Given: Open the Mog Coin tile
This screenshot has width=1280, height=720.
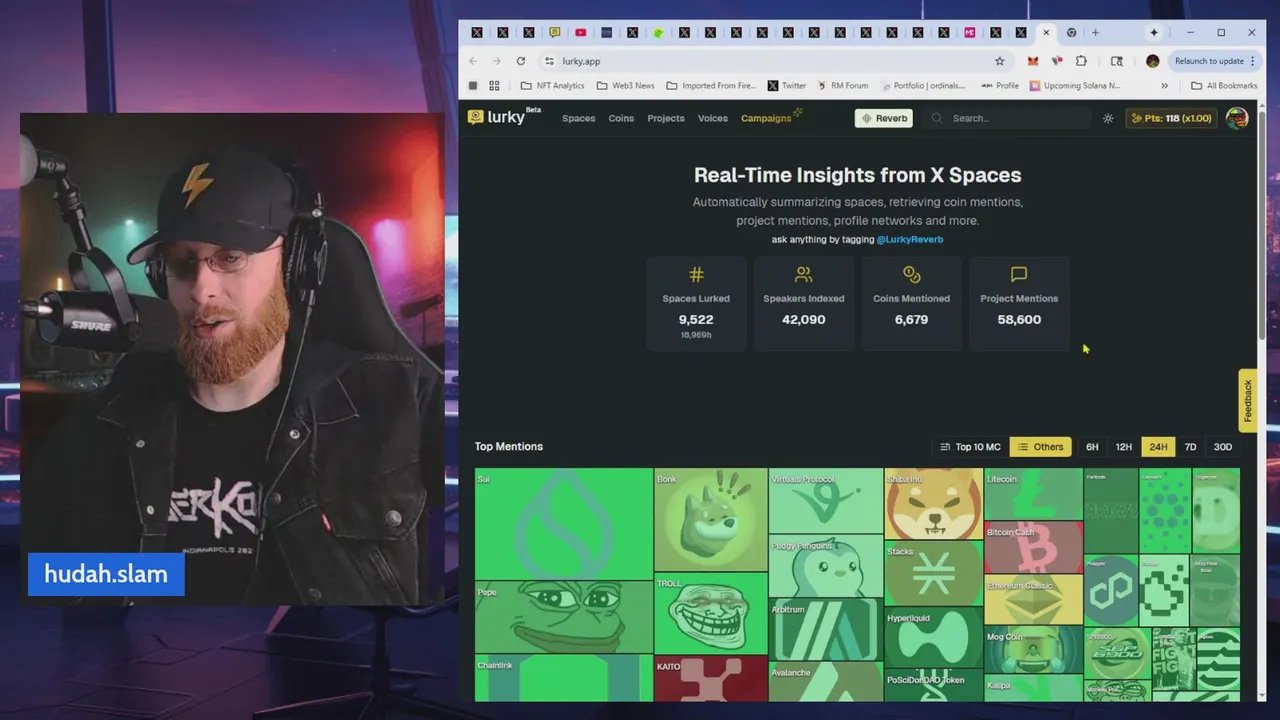Looking at the screenshot, I should pyautogui.click(x=1033, y=651).
